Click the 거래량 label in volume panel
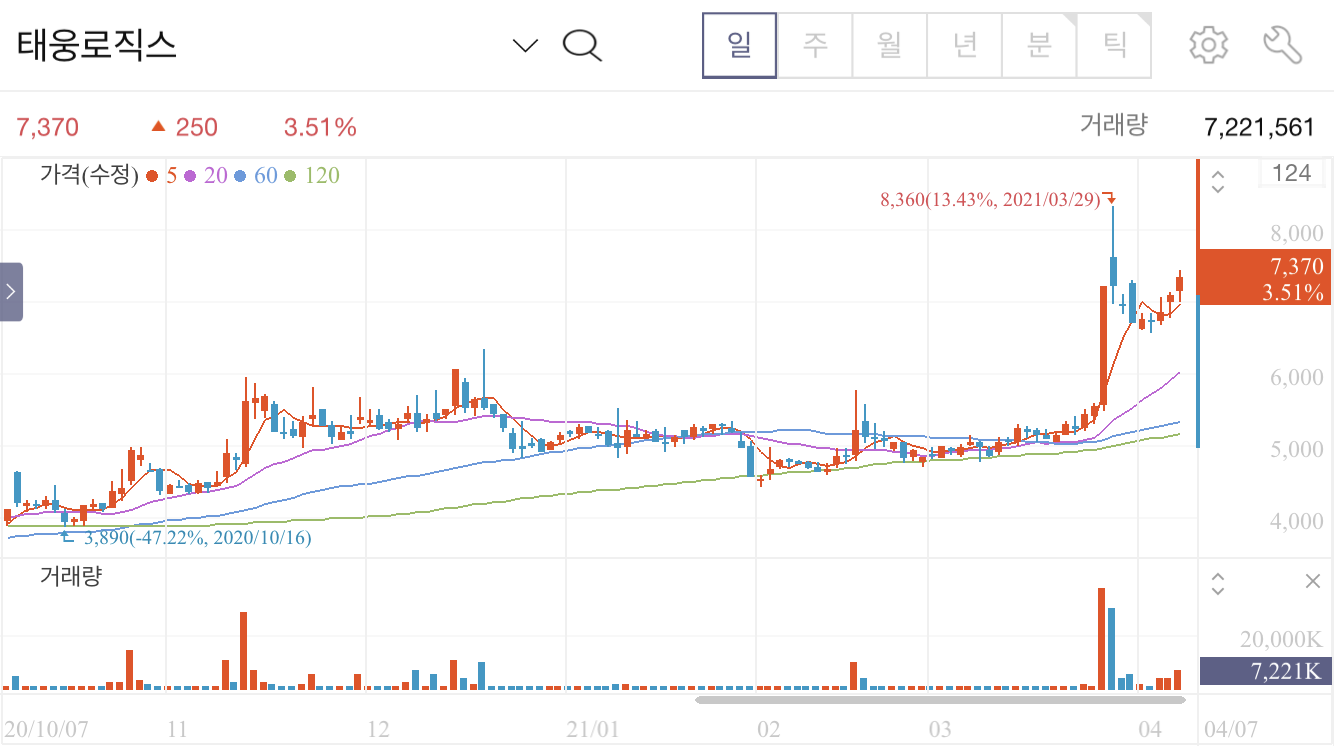Viewport: 1334px width, 750px height. coord(70,576)
